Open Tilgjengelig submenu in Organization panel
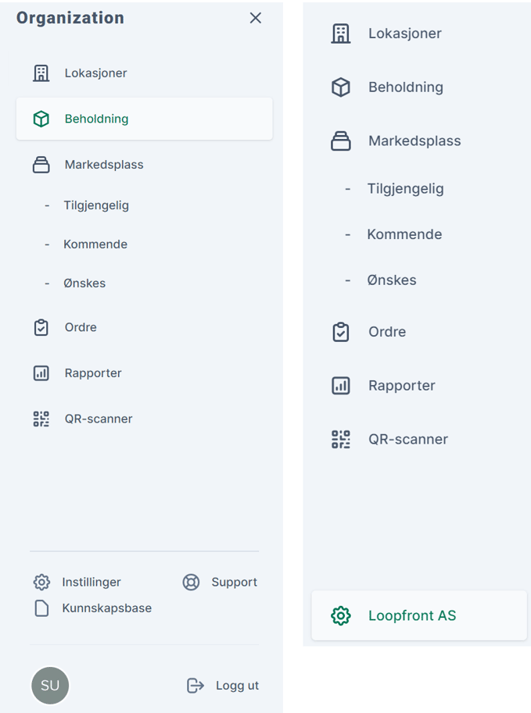The image size is (531, 713). pos(96,205)
